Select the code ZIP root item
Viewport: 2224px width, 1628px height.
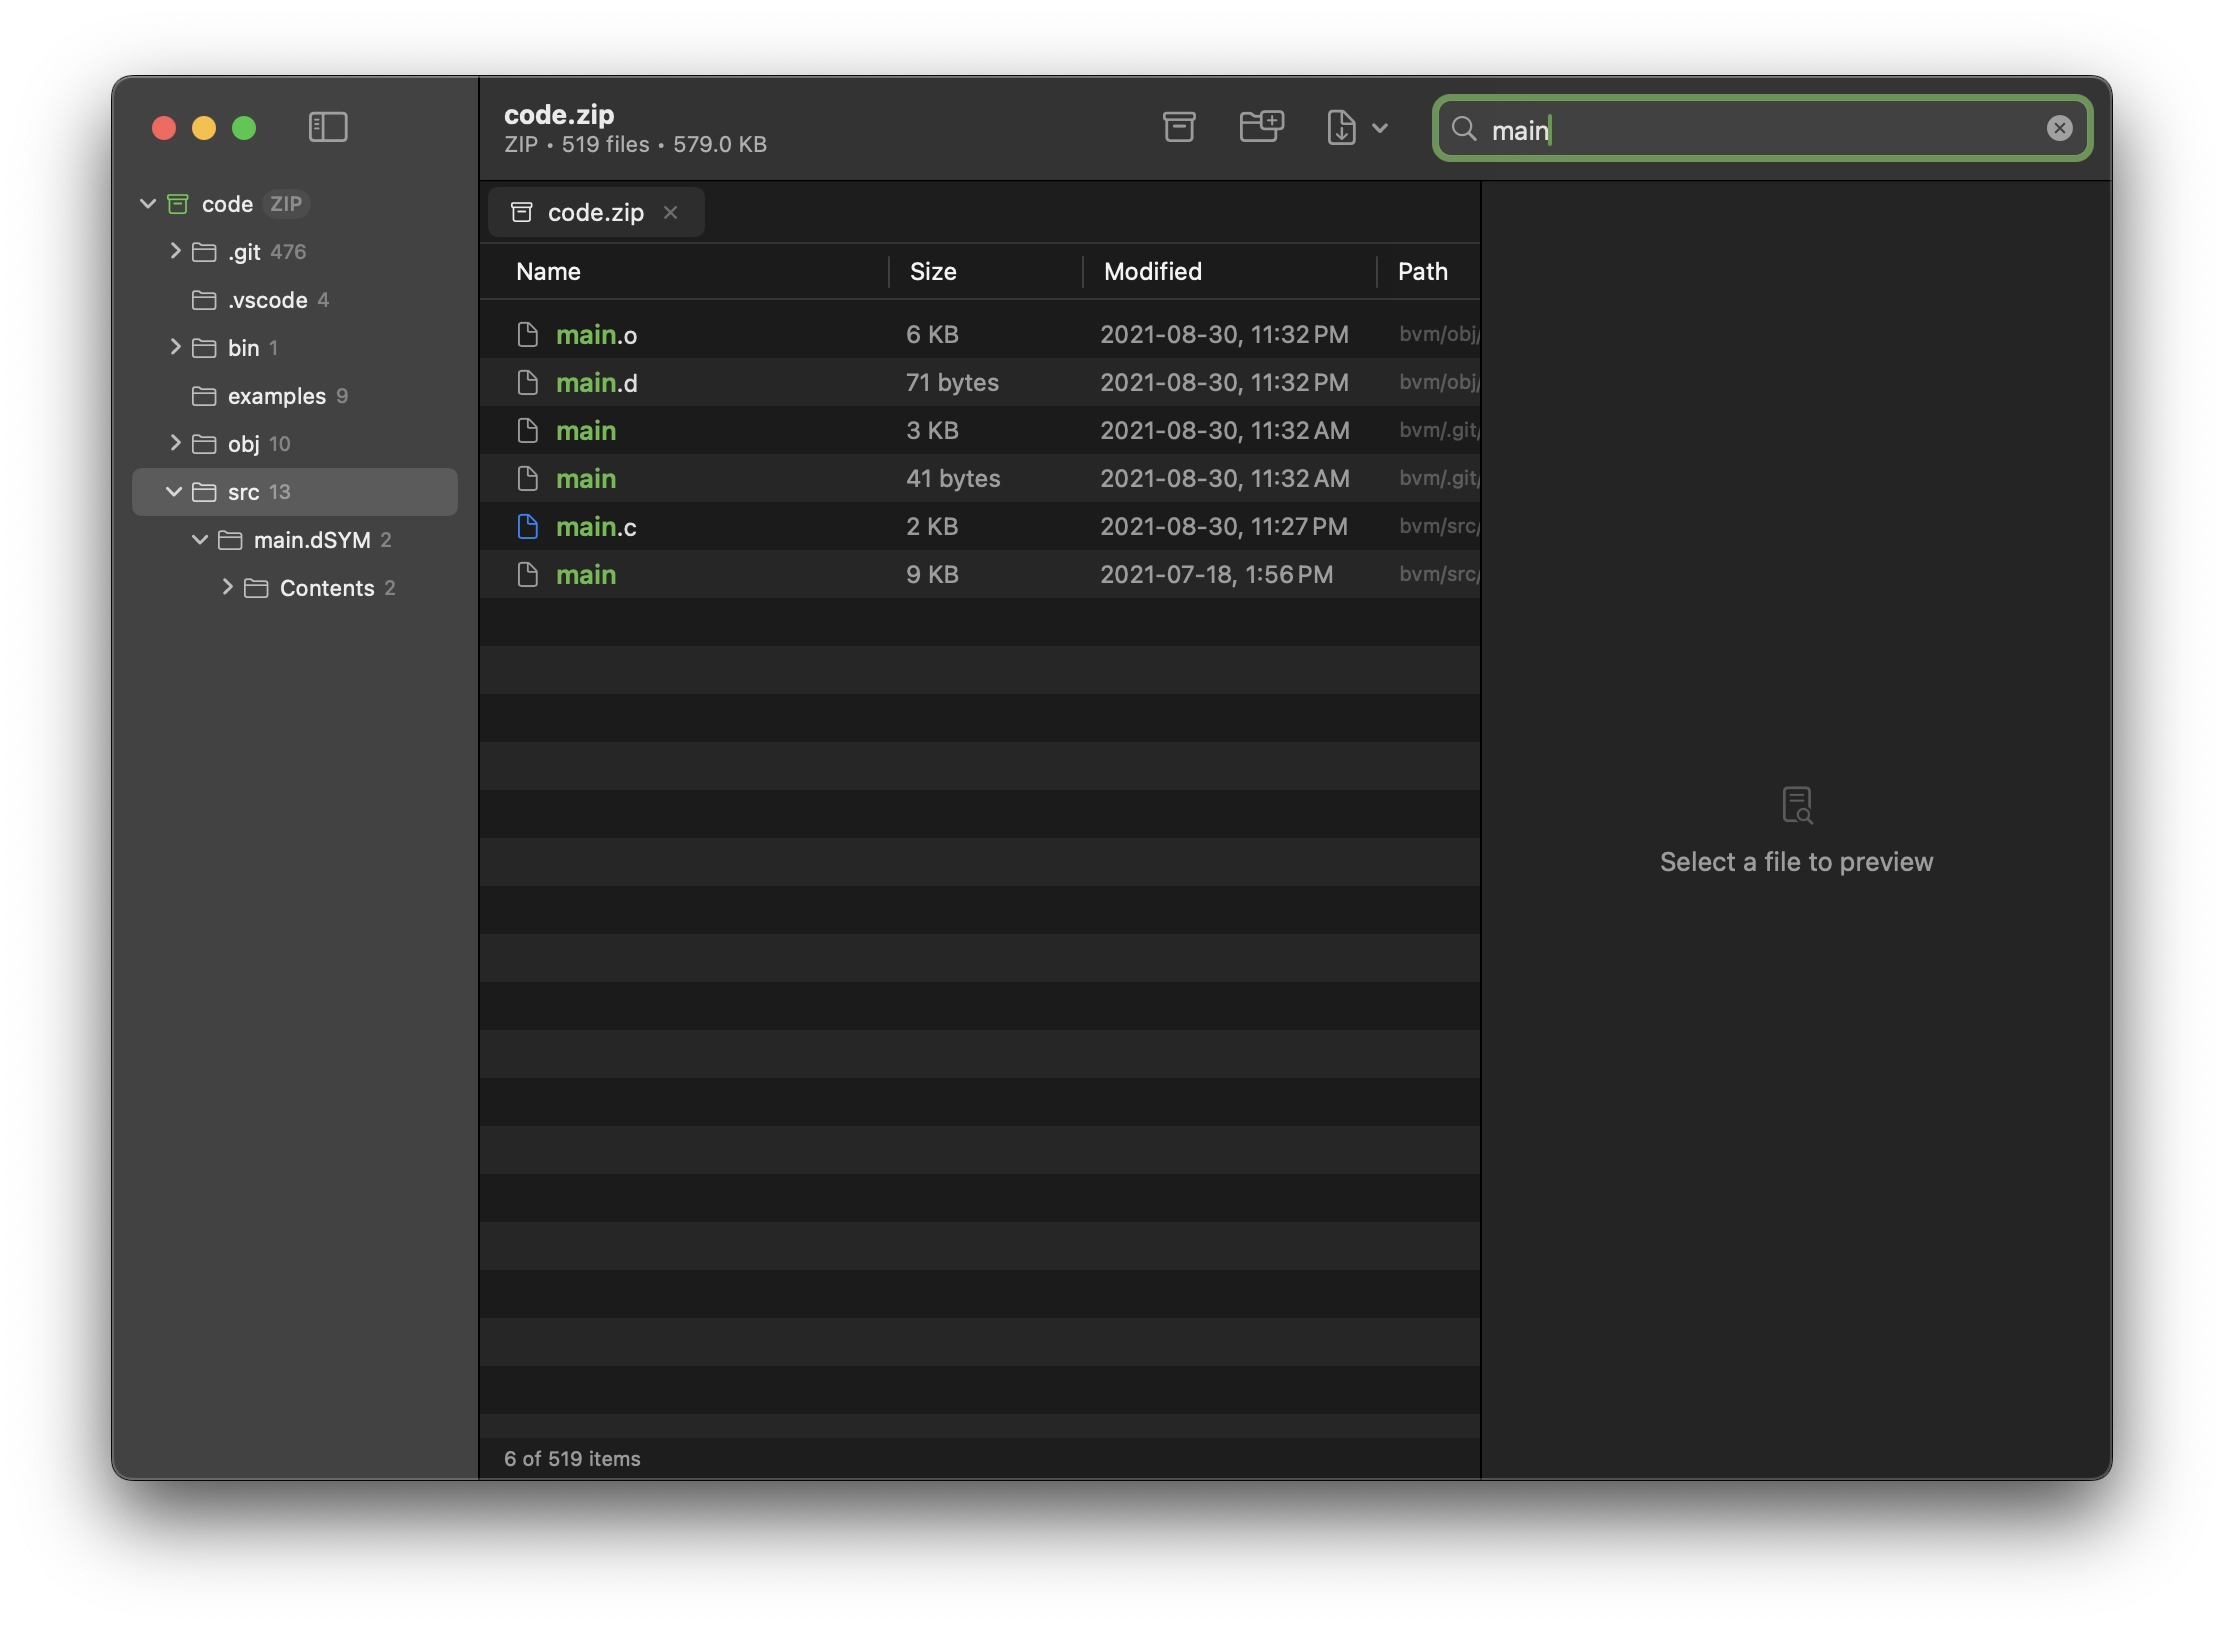(x=295, y=204)
